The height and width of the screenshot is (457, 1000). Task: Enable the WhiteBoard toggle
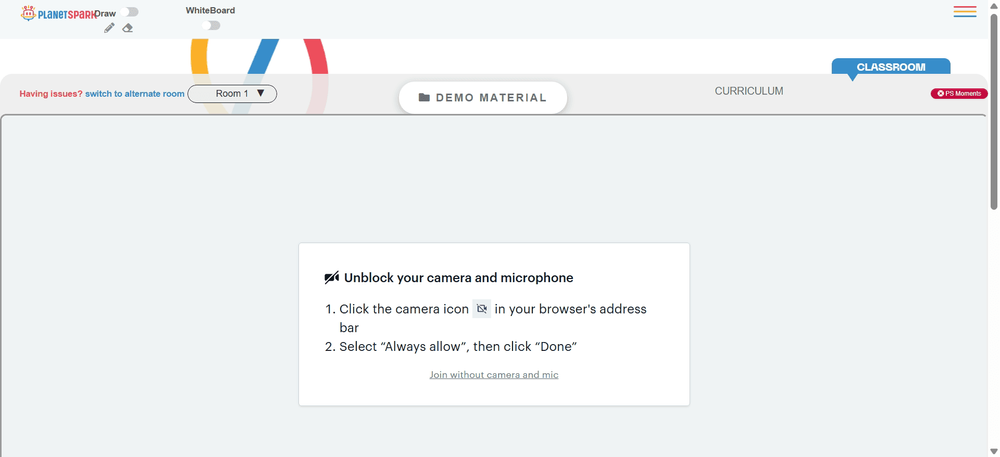[210, 25]
